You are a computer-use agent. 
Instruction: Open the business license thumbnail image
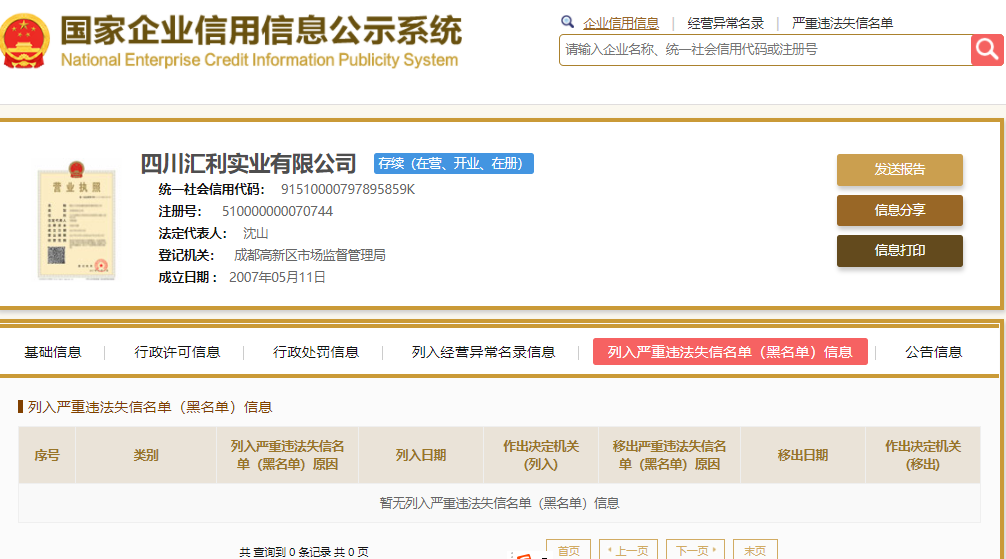[76, 220]
